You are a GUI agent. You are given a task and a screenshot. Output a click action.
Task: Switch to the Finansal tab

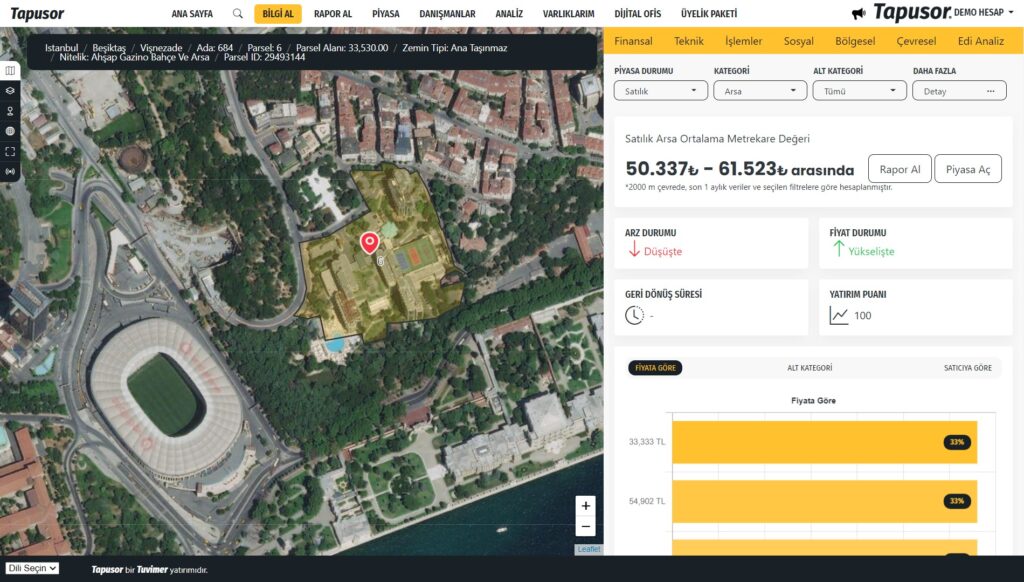(x=633, y=41)
